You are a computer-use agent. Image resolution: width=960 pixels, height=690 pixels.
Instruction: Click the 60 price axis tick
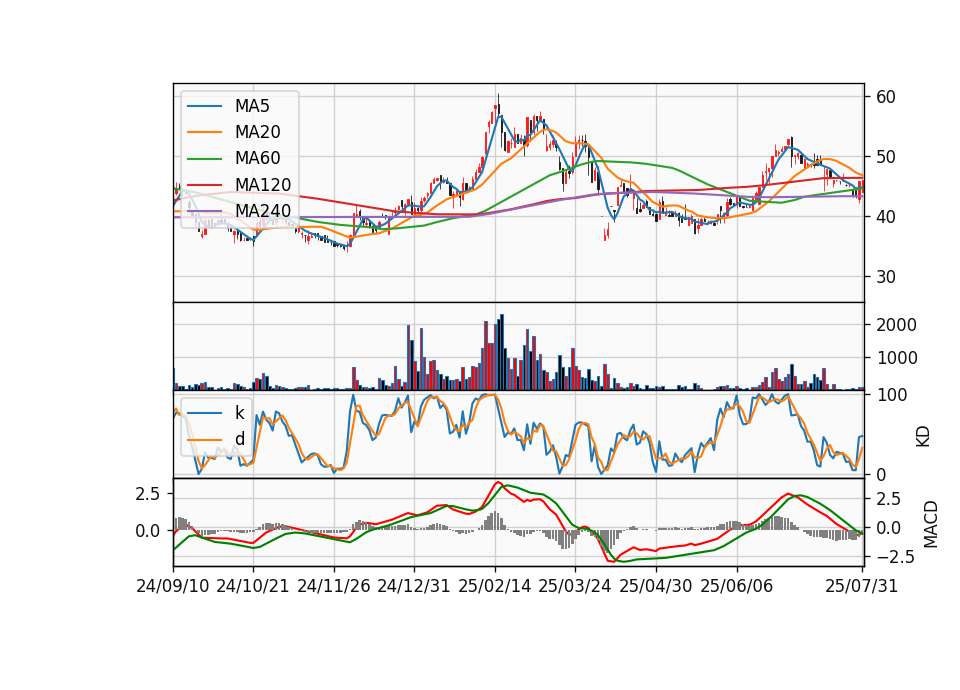[x=886, y=97]
